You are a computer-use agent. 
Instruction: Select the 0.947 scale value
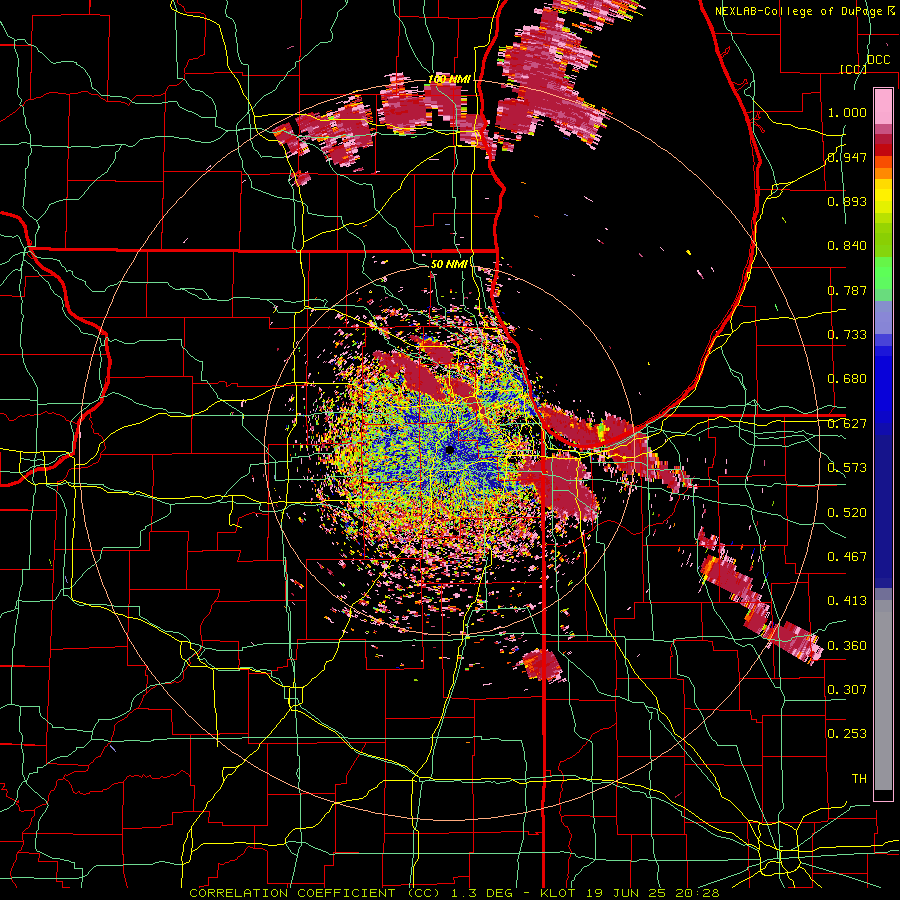pos(847,157)
